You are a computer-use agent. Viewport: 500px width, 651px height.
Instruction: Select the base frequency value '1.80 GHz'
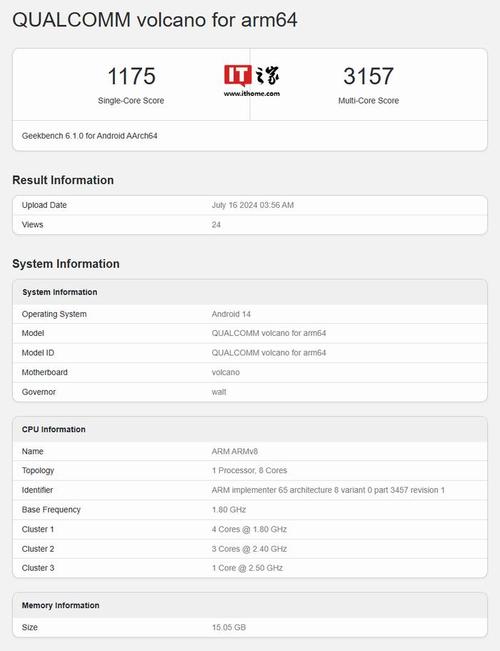(x=229, y=509)
